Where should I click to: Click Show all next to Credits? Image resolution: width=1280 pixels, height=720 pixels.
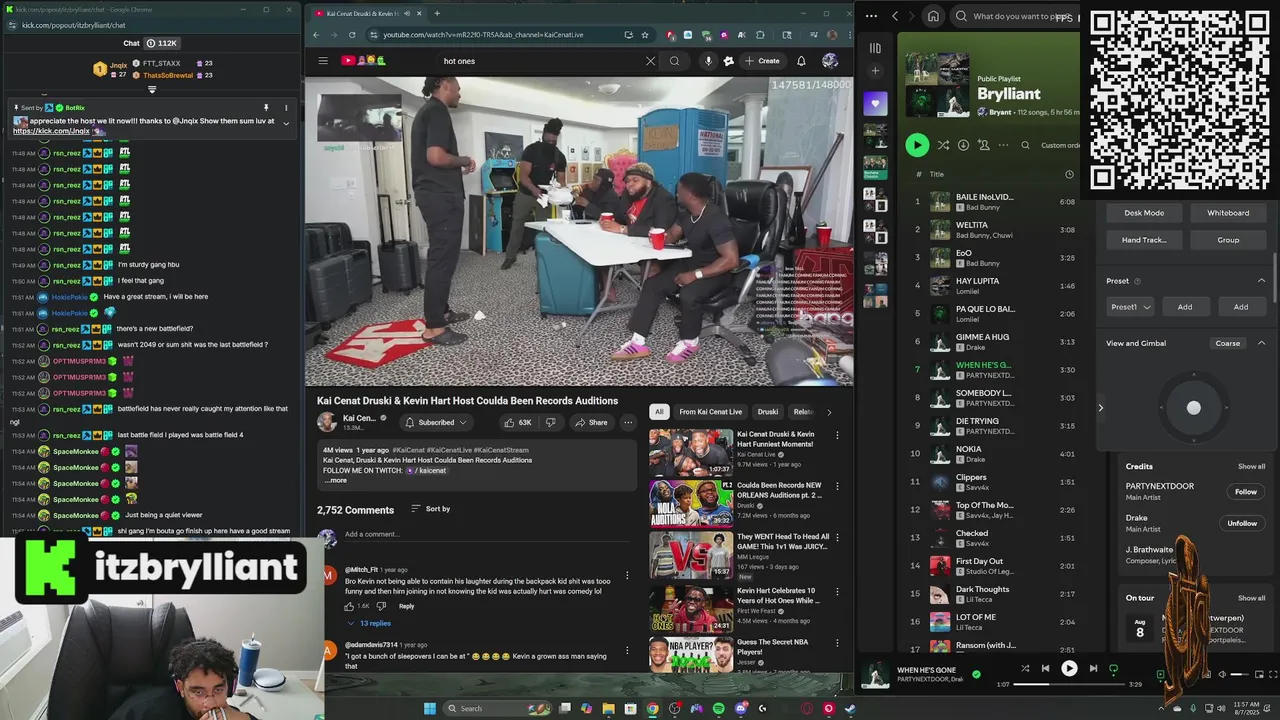click(1251, 466)
